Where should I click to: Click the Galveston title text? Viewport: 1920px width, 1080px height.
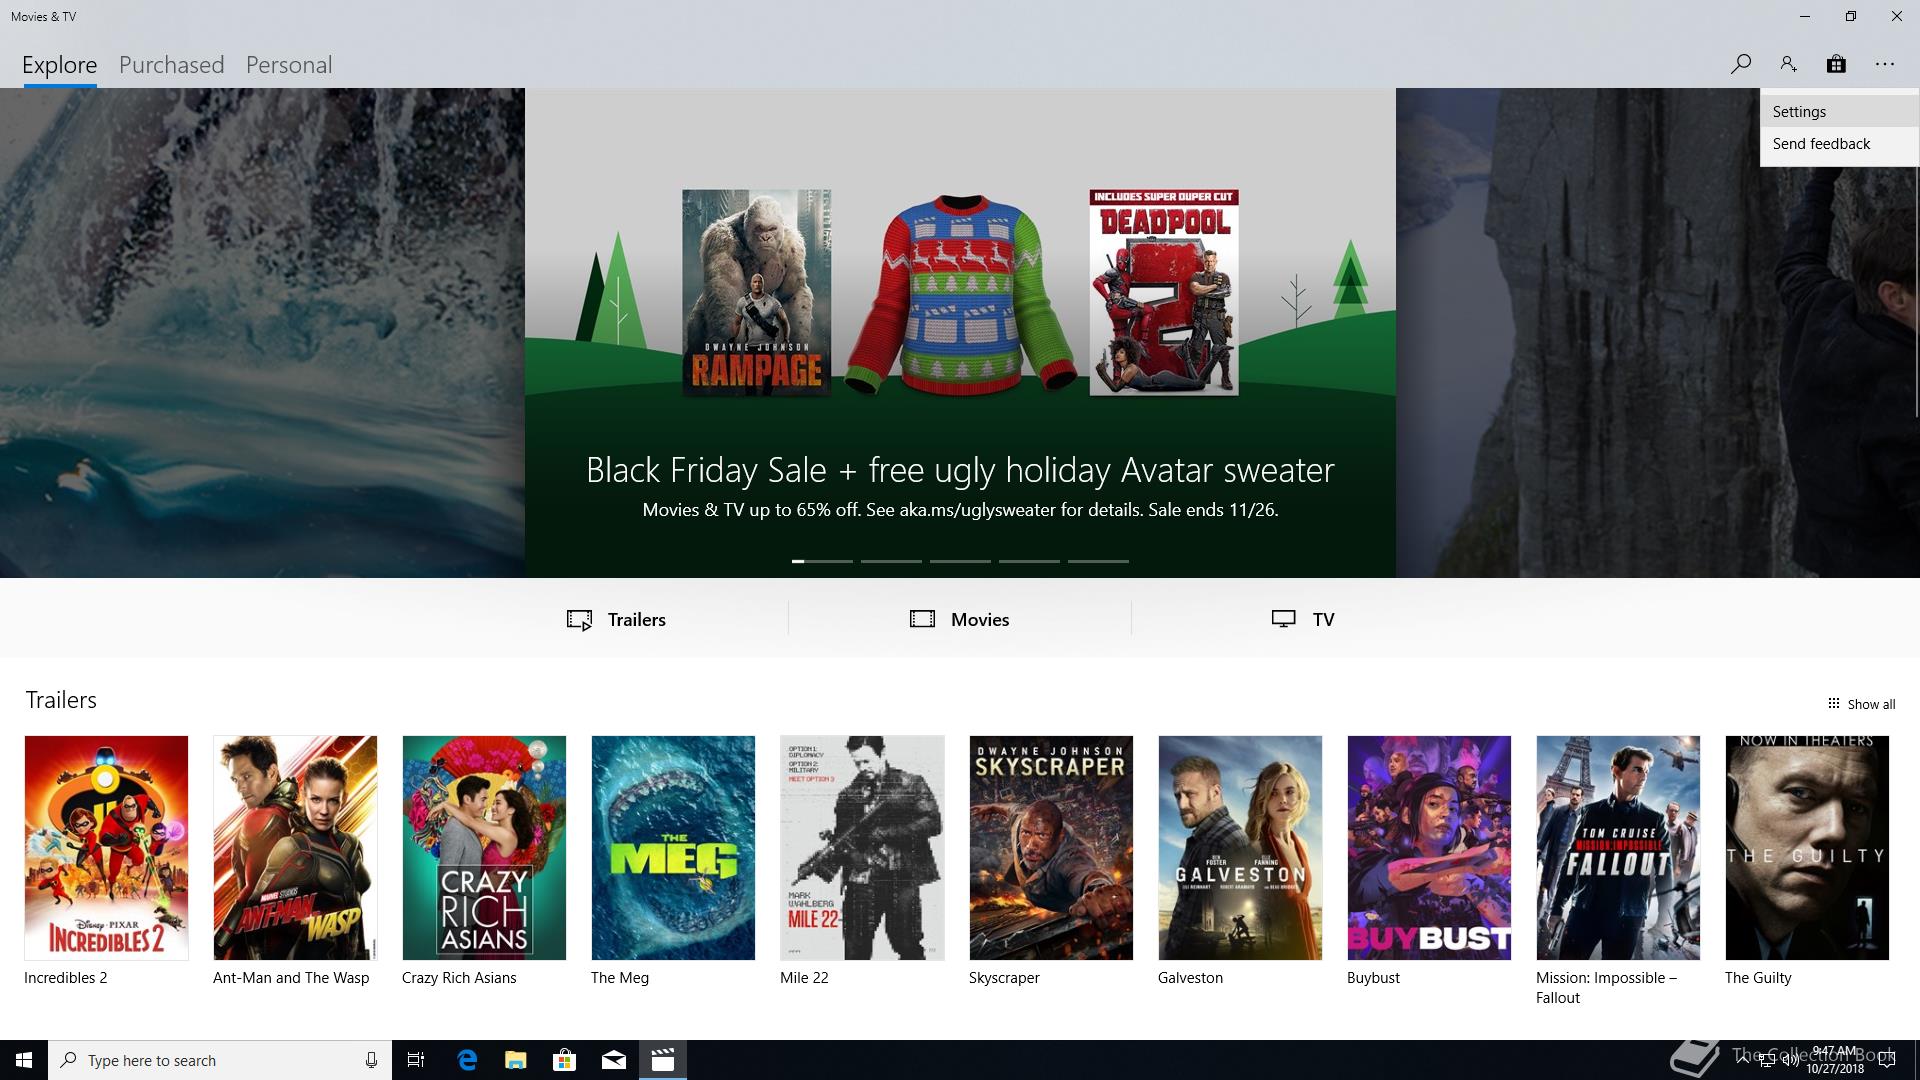coord(1190,978)
